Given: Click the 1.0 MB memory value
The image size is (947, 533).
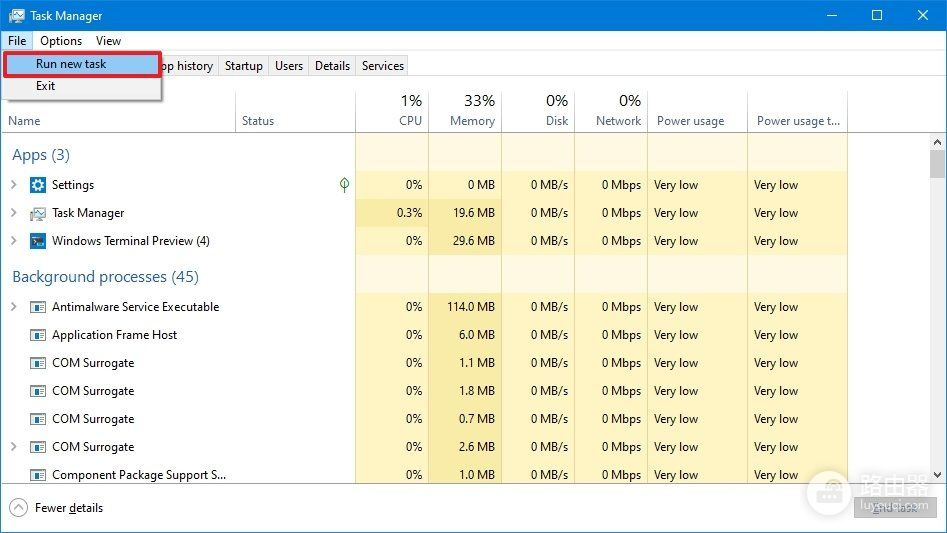Looking at the screenshot, I should (477, 474).
